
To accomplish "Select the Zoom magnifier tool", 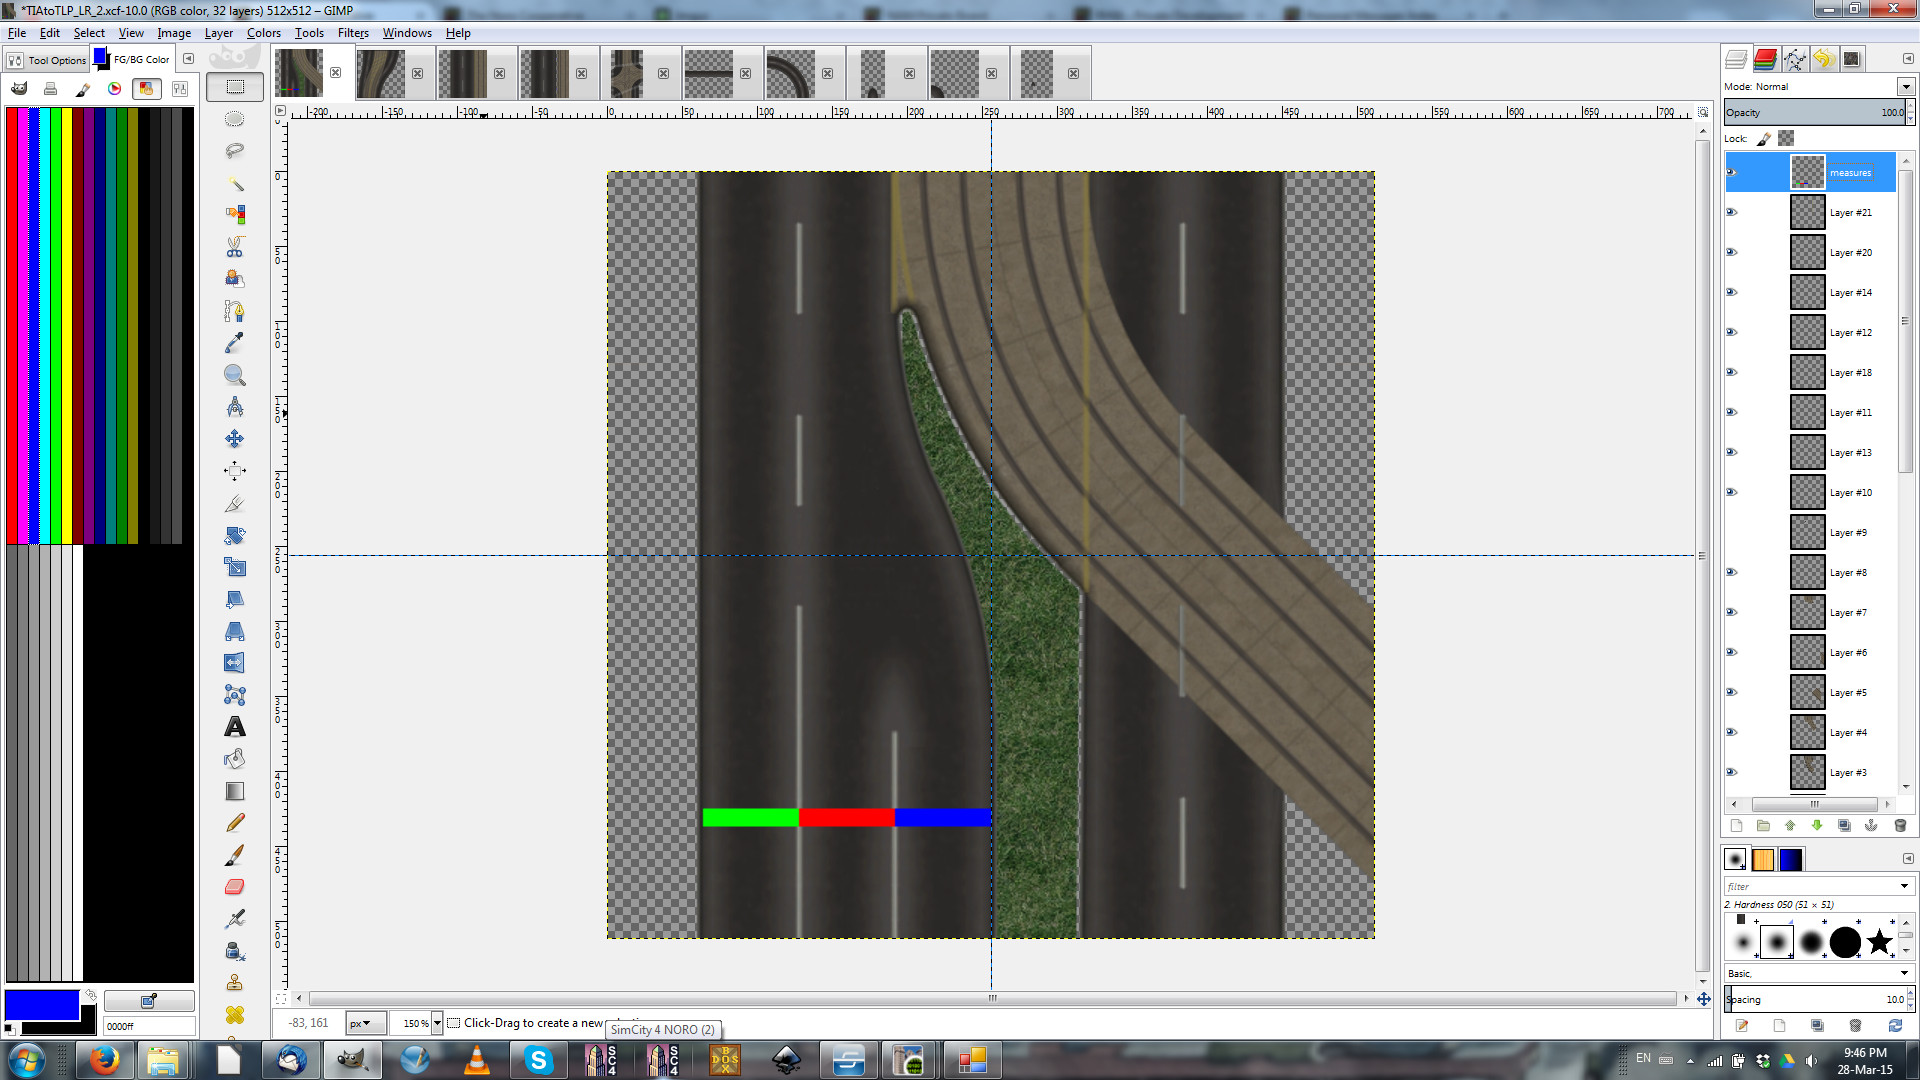I will click(x=235, y=375).
